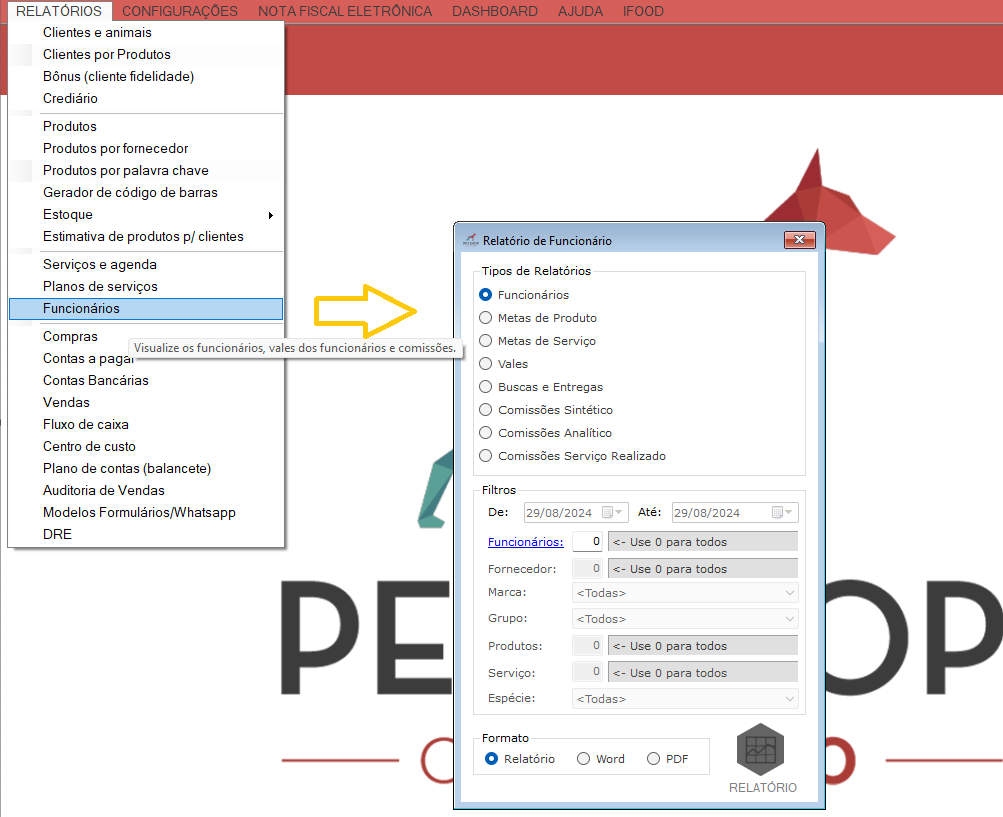Open the IFOOD menu
This screenshot has width=1003, height=817.
click(643, 11)
